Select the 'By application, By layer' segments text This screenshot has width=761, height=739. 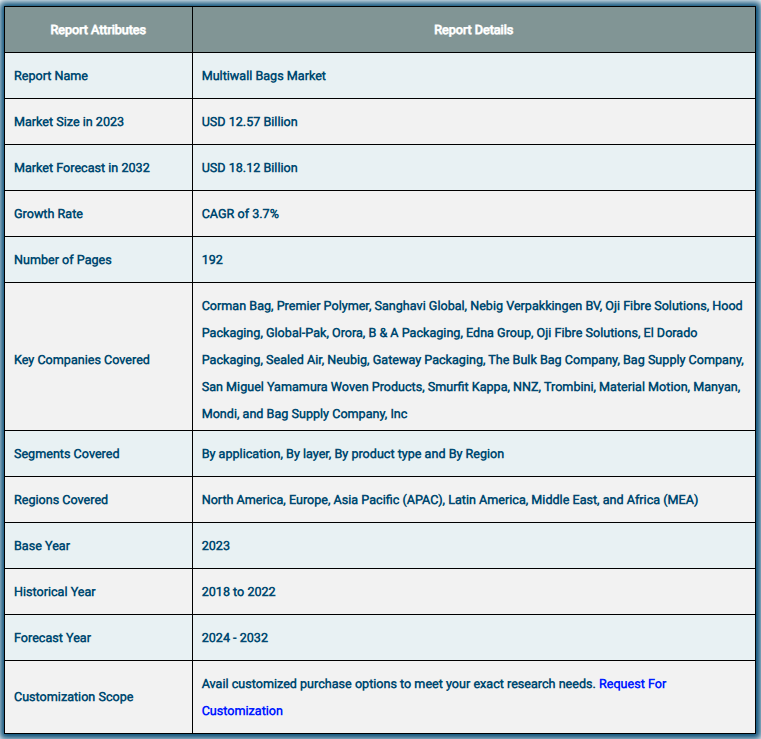coord(353,454)
